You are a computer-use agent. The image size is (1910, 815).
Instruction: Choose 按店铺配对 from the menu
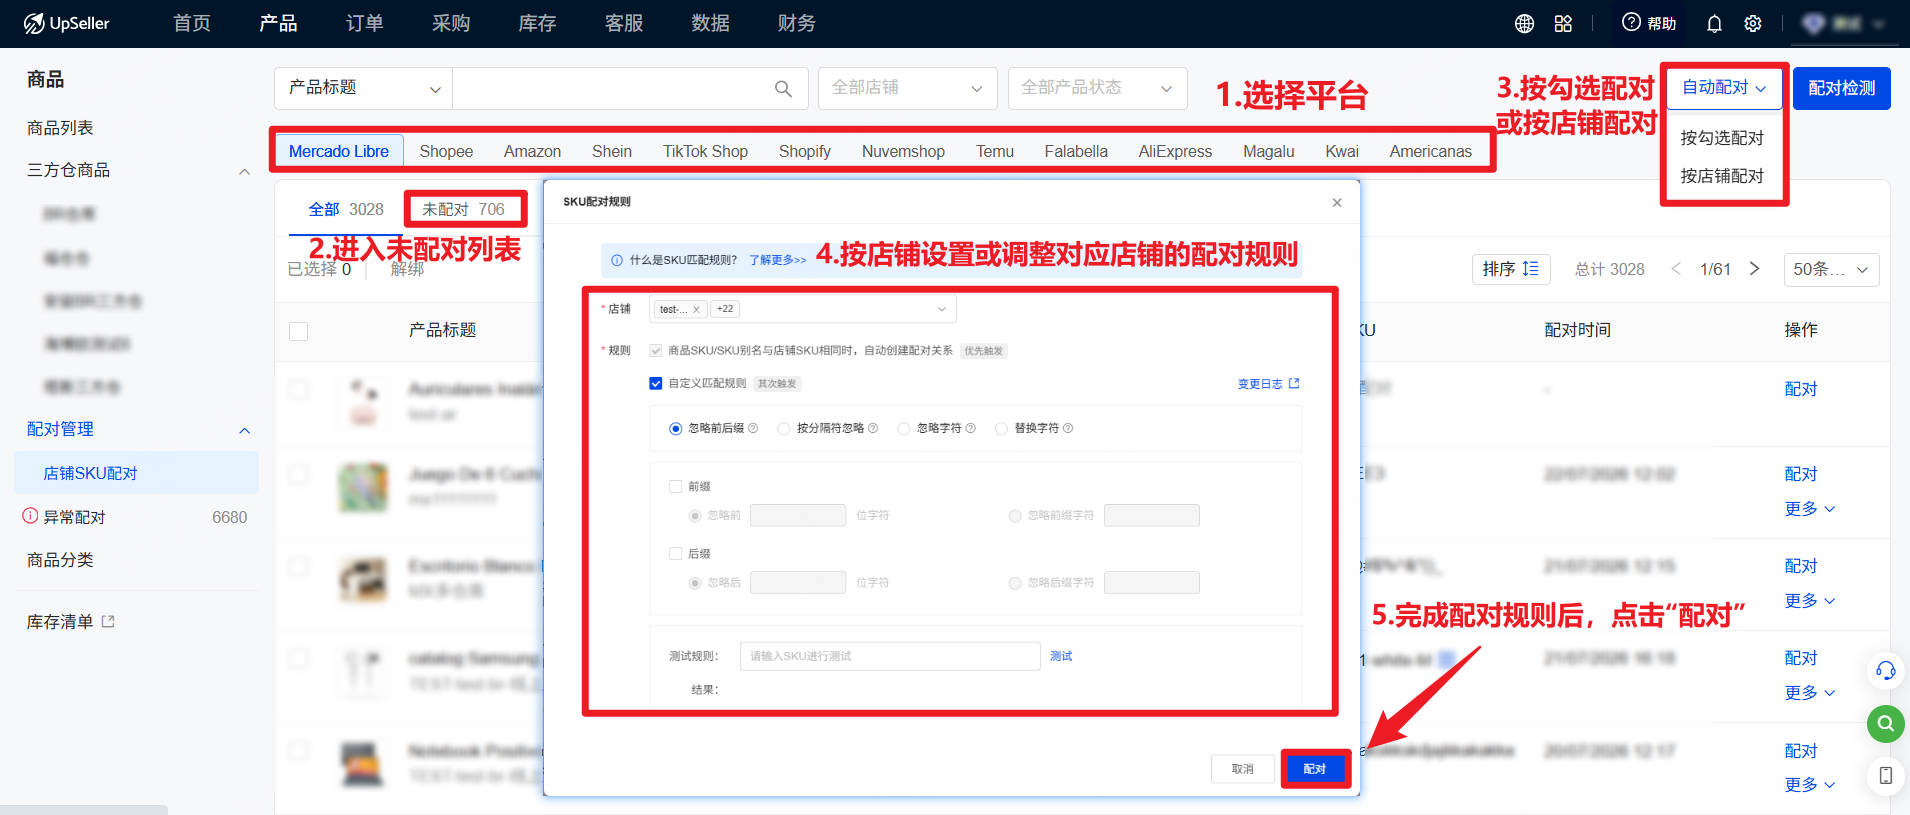pyautogui.click(x=1722, y=176)
